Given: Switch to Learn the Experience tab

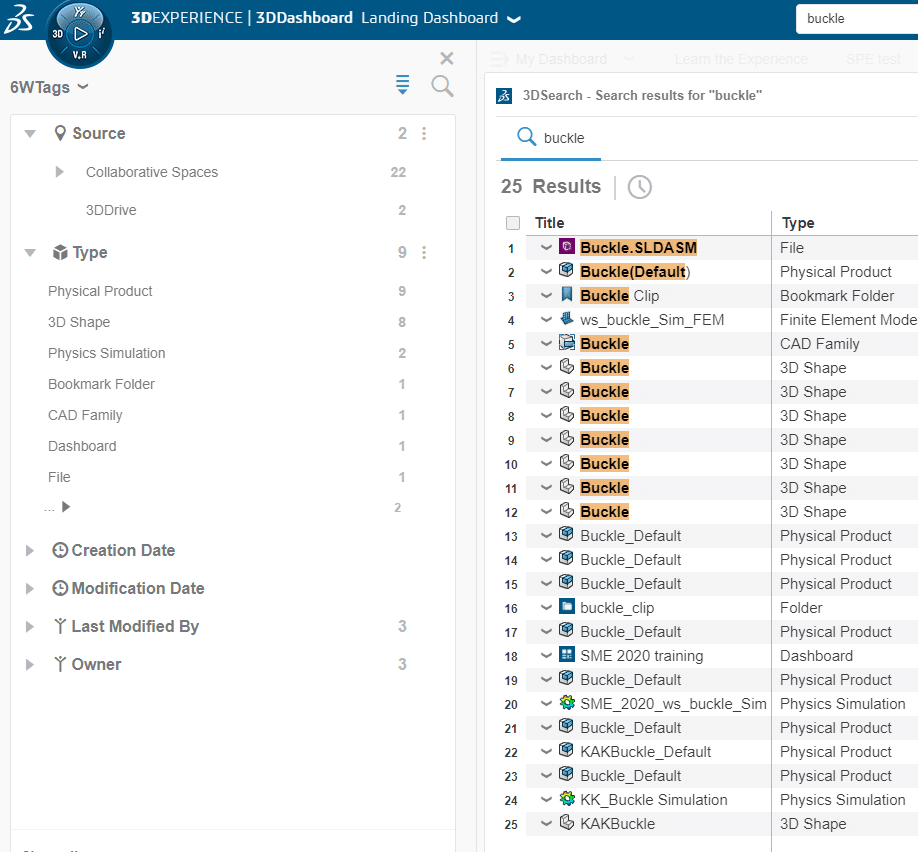Looking at the screenshot, I should pos(741,59).
